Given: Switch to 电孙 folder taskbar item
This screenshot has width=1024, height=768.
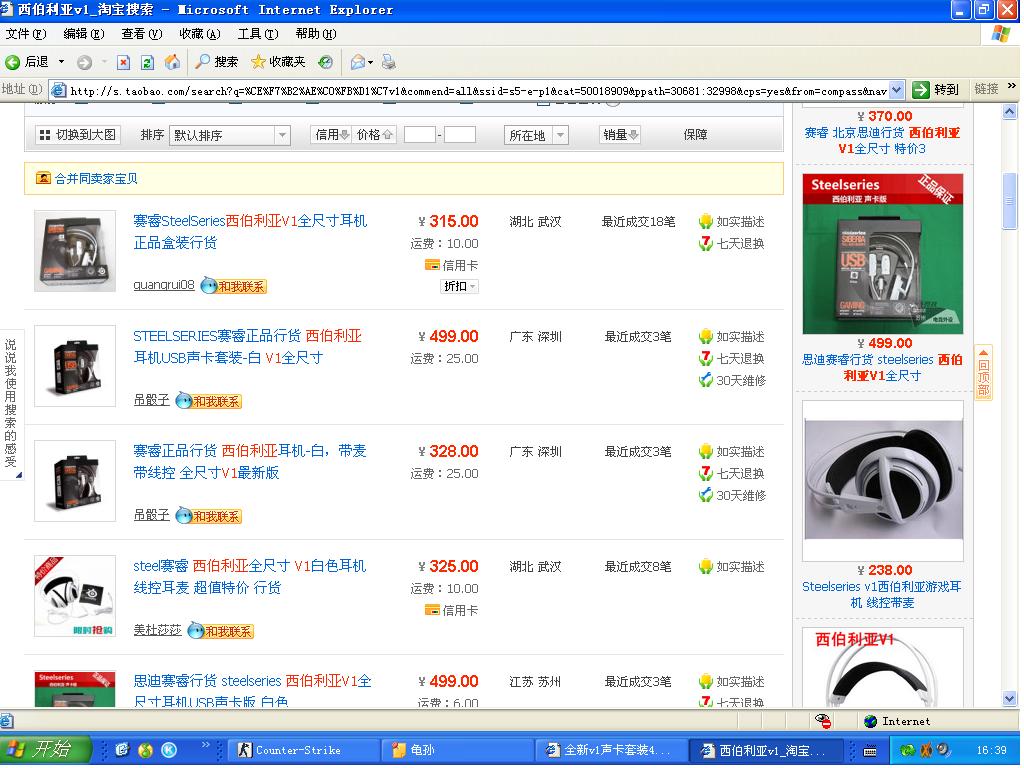Looking at the screenshot, I should click(457, 750).
